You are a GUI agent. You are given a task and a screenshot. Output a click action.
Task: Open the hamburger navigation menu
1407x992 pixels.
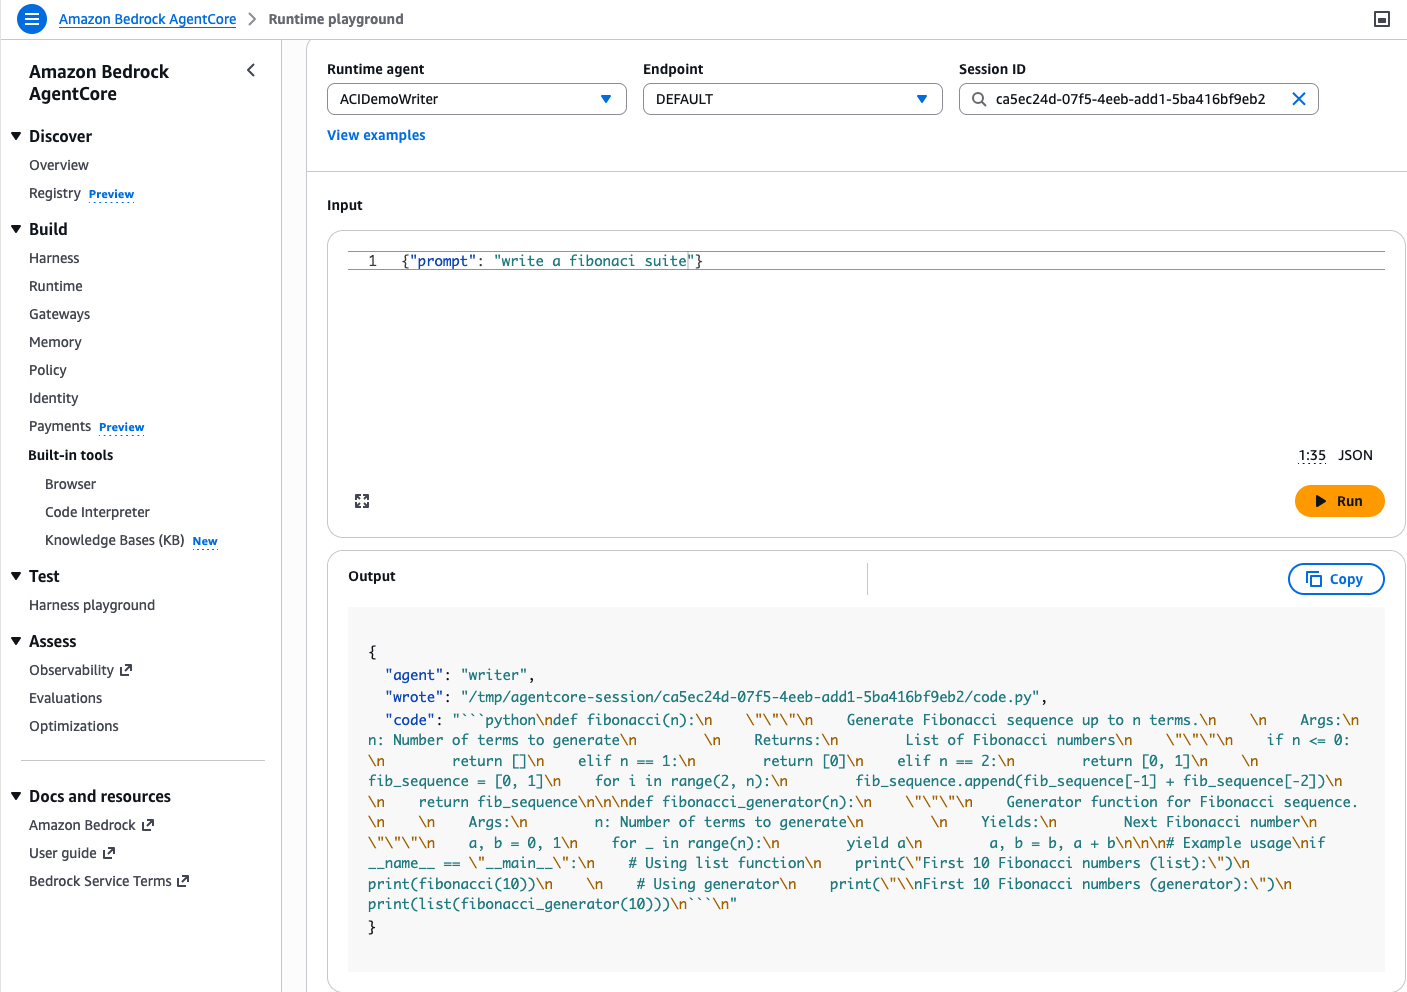(x=32, y=19)
